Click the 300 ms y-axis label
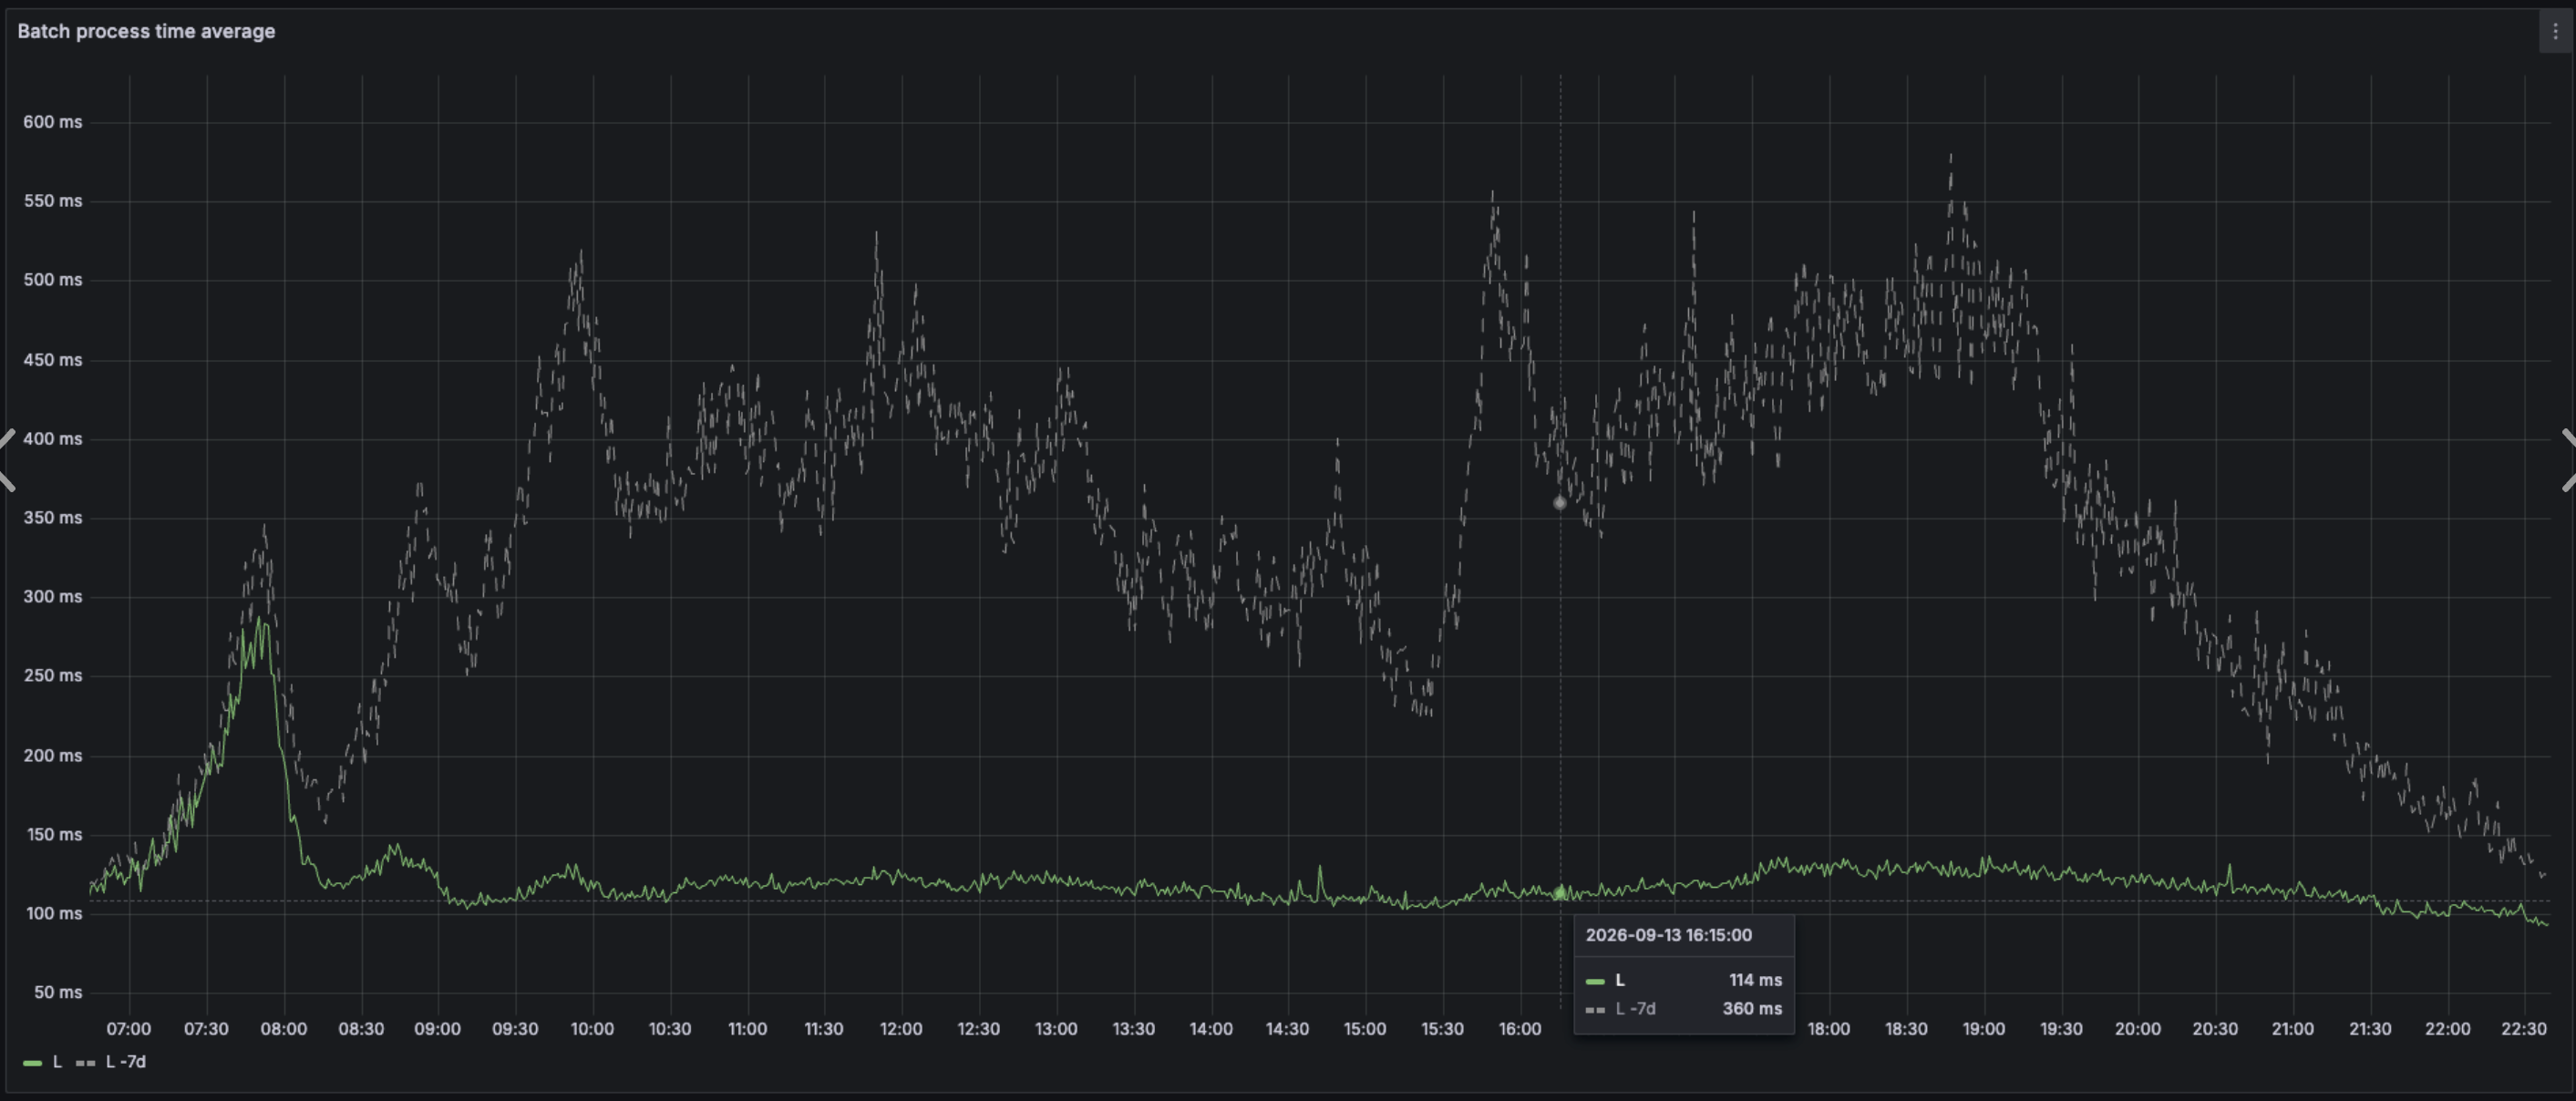Viewport: 2576px width, 1101px height. (x=53, y=597)
